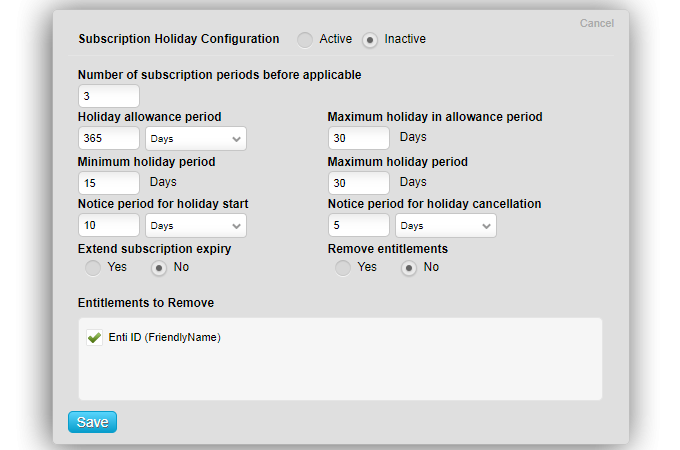Click the Minimum holiday period input

[108, 183]
